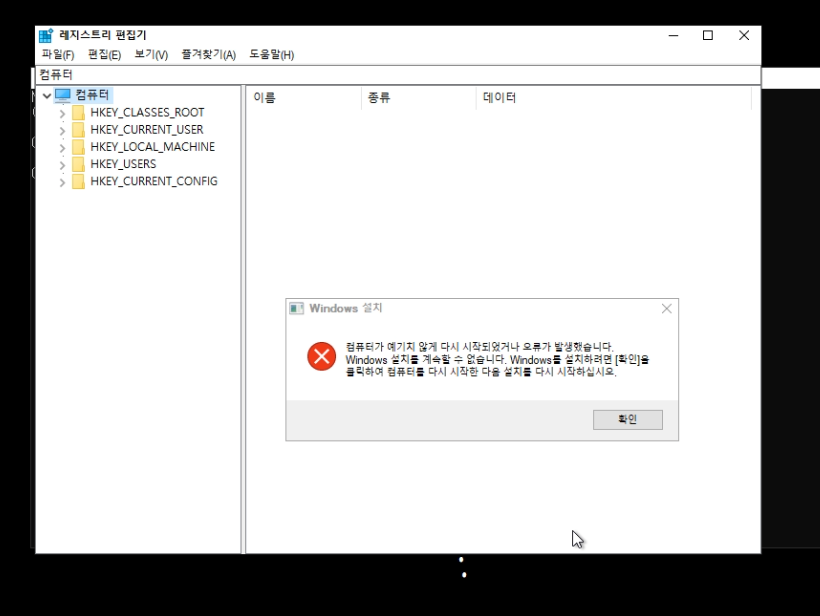This screenshot has width=820, height=616.
Task: Select the 컴퓨터 tree label
Action: coord(92,95)
